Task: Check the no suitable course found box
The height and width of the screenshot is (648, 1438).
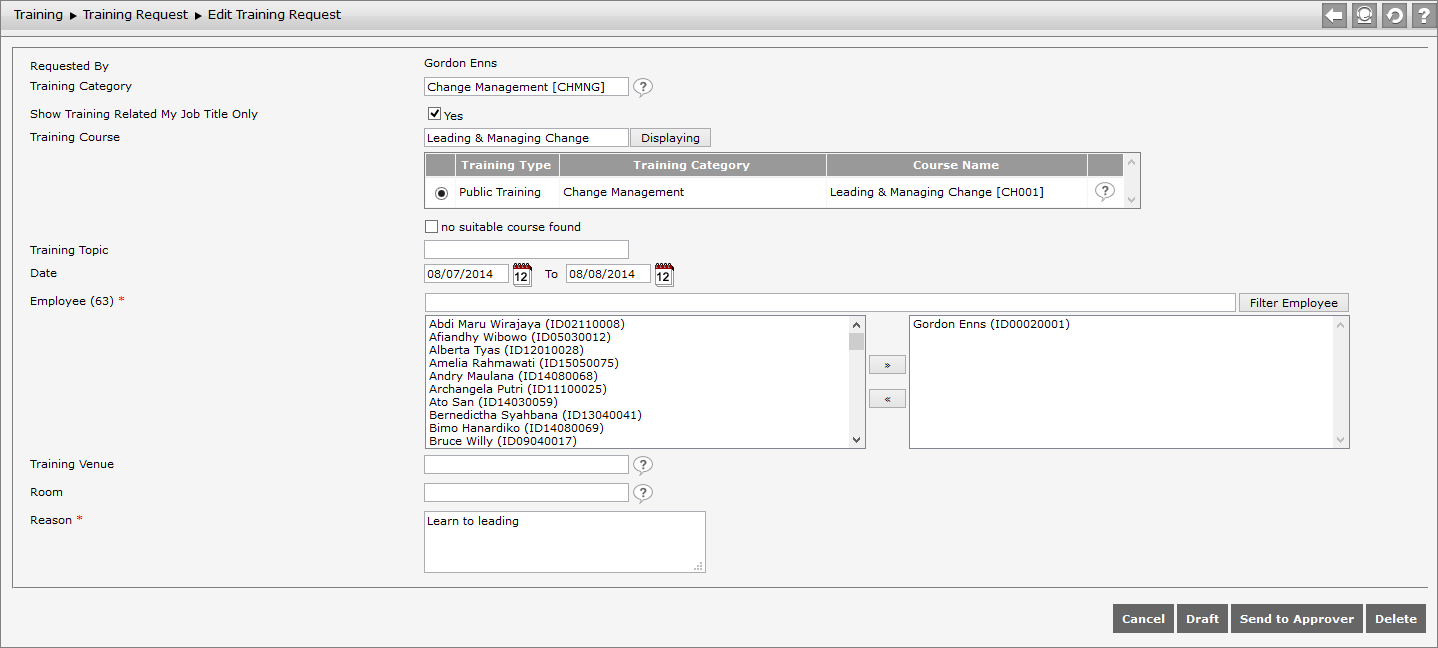Action: pyautogui.click(x=431, y=226)
